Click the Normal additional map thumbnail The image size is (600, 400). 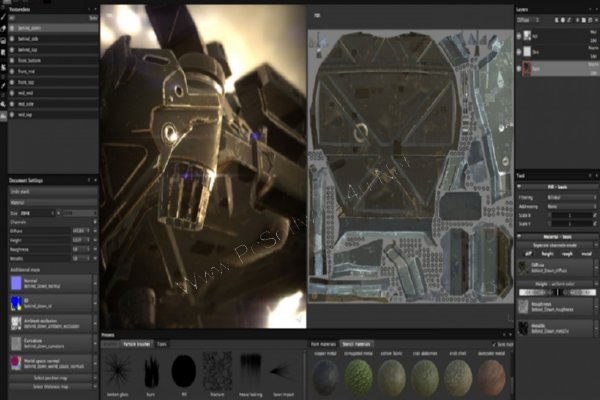click(16, 283)
